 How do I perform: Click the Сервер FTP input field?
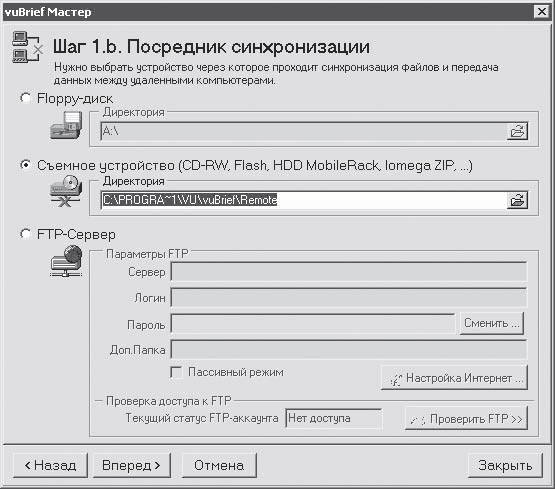click(349, 271)
